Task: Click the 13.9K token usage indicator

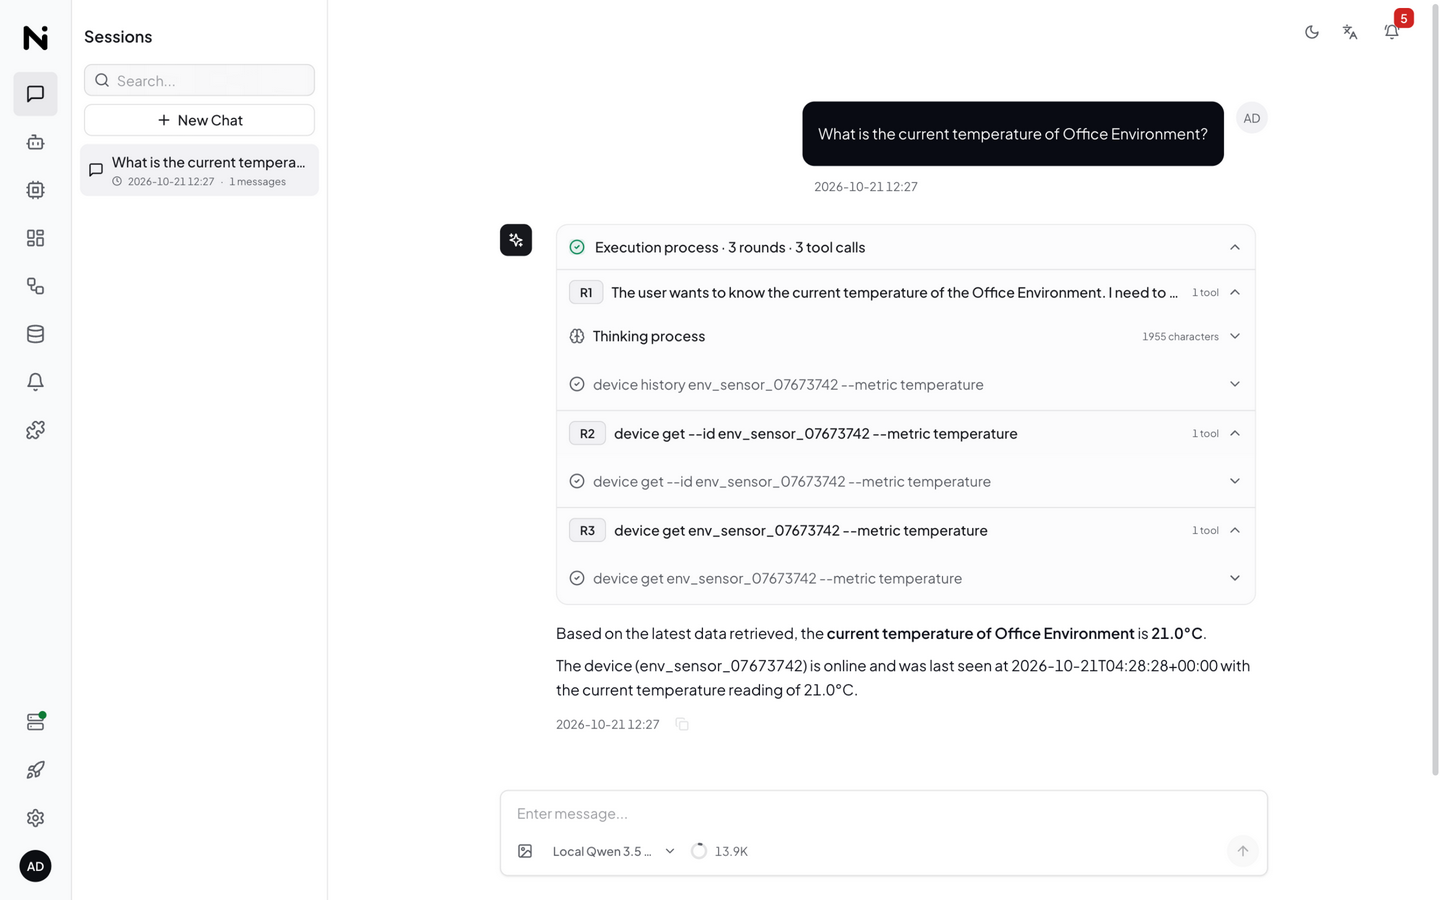Action: click(x=720, y=851)
